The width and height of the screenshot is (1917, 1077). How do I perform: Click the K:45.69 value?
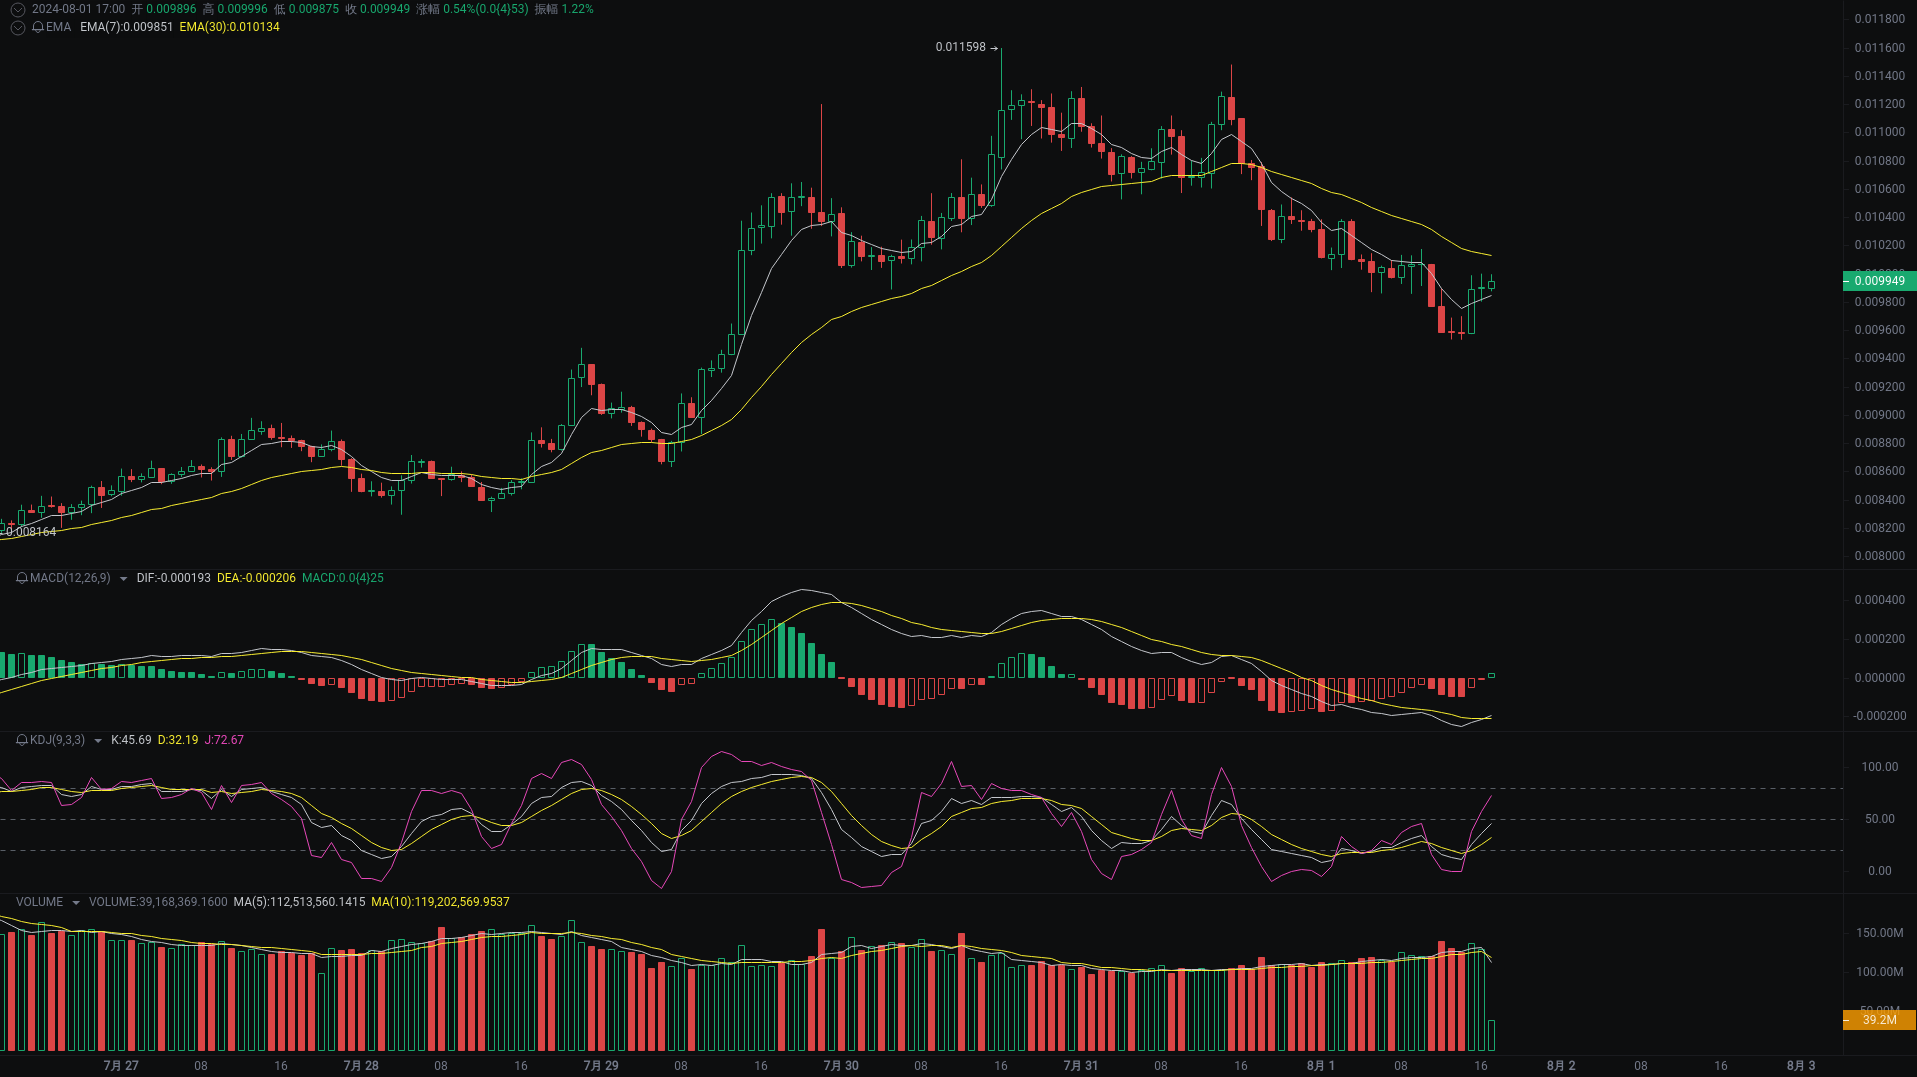pyautogui.click(x=131, y=740)
